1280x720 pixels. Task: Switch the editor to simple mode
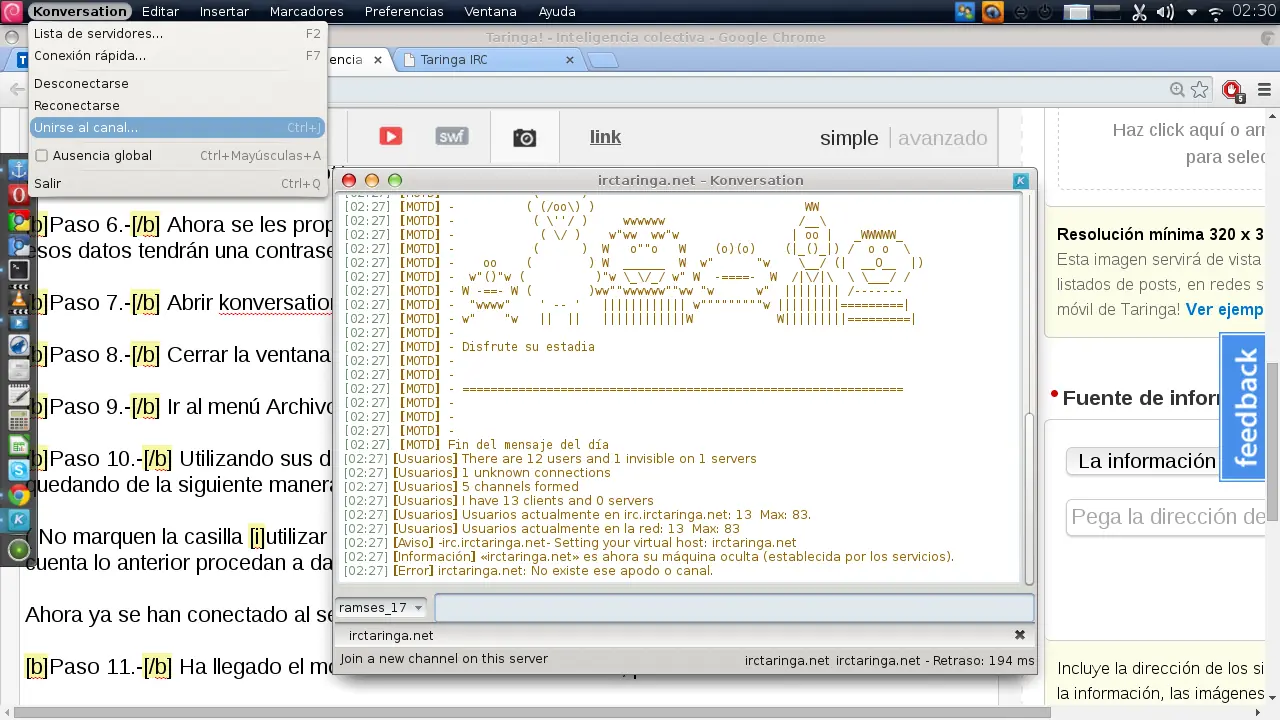pos(849,138)
